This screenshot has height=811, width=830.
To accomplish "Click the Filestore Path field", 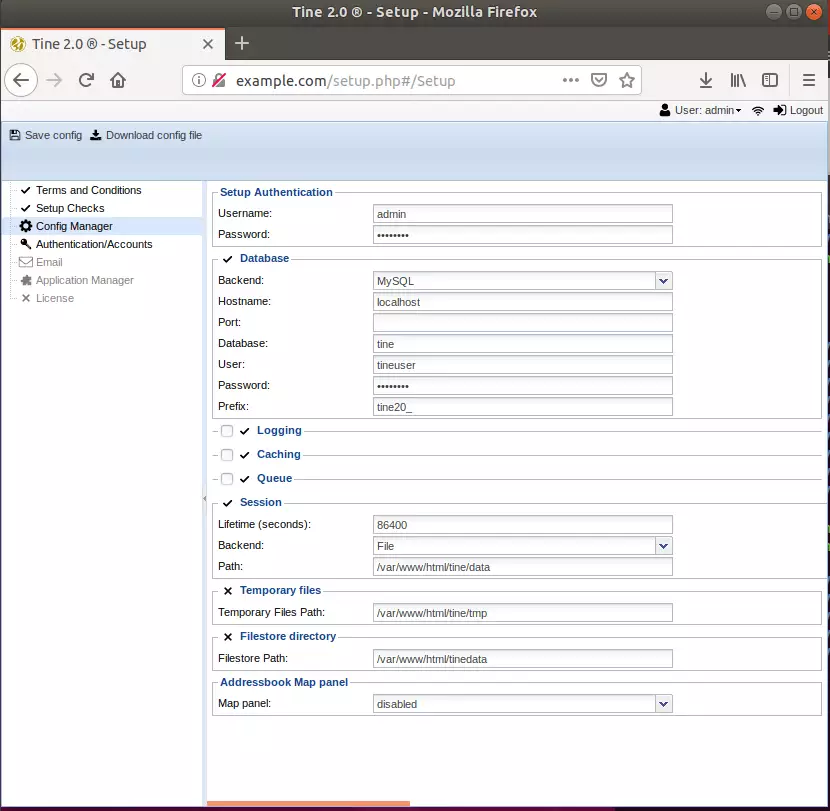I will [522, 659].
